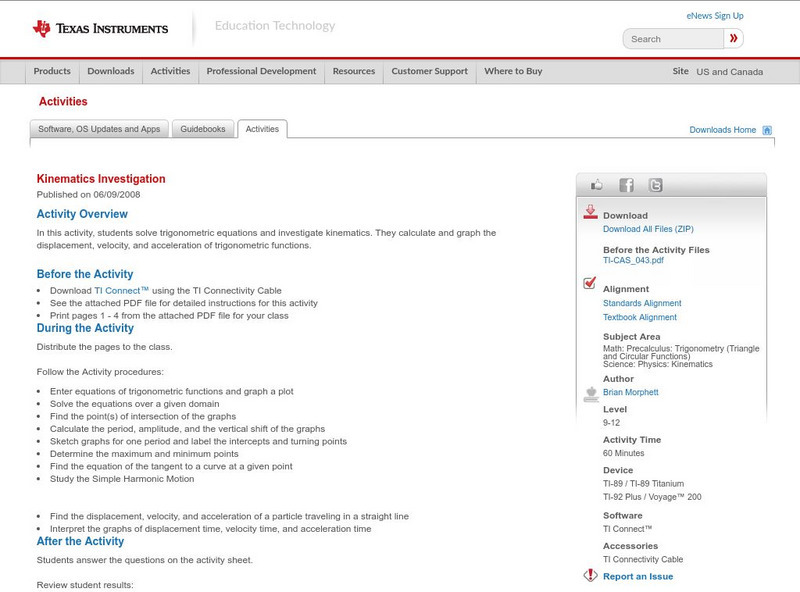Open the Products menu
This screenshot has width=800, height=592.
pos(52,71)
